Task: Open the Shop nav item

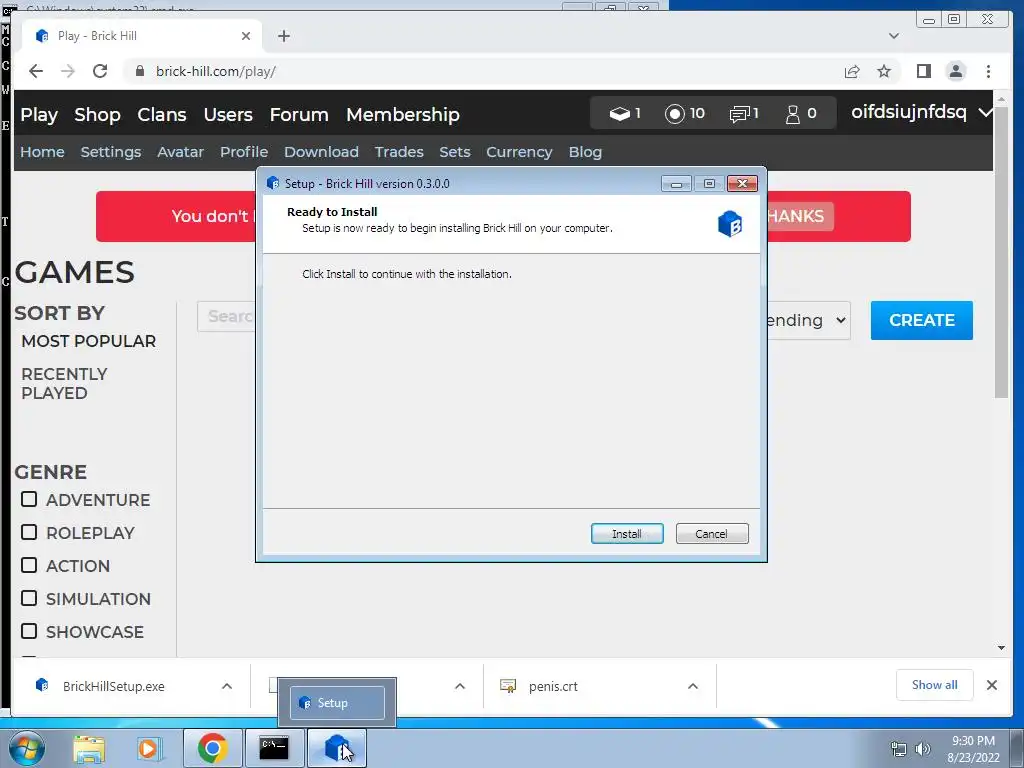Action: coord(97,114)
